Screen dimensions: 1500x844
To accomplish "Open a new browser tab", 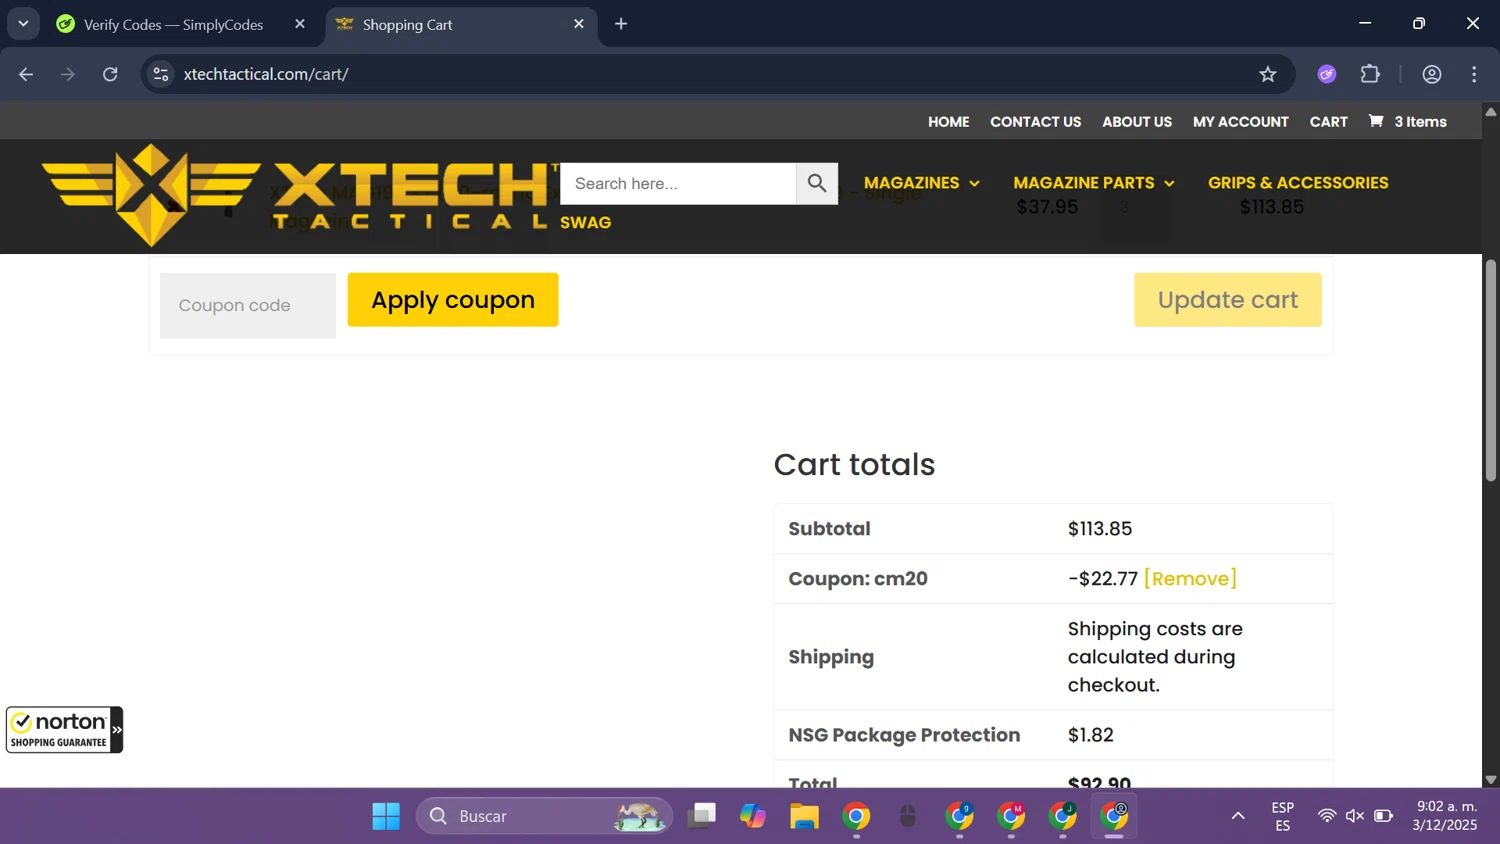I will [621, 24].
